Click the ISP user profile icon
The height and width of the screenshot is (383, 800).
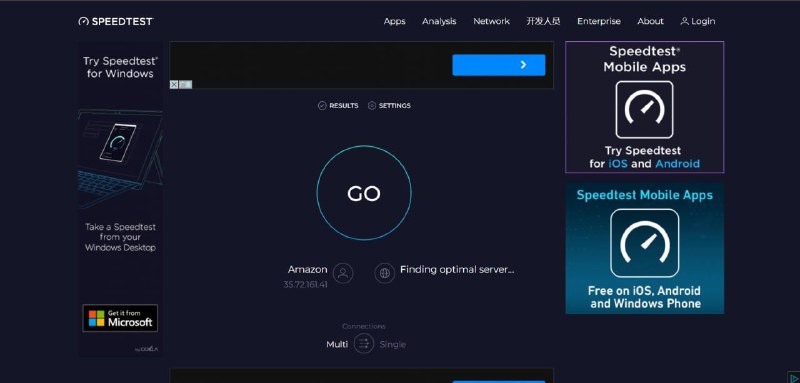343,273
